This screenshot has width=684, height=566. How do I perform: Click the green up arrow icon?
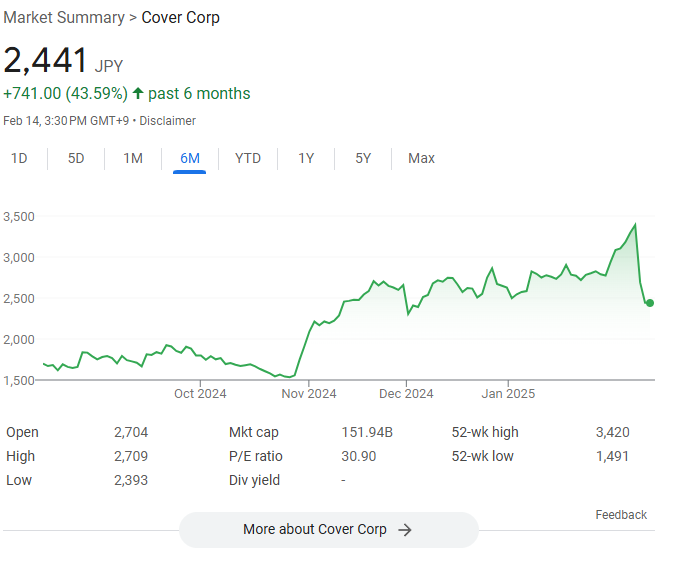pyautogui.click(x=138, y=94)
